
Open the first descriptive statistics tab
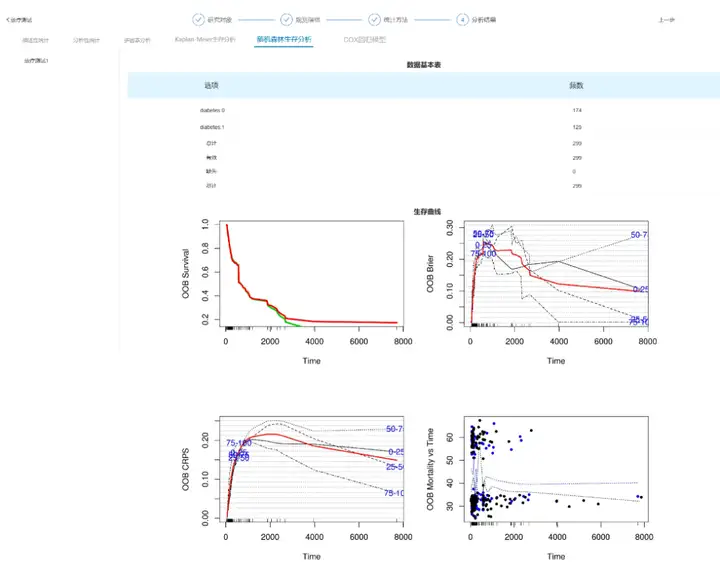pos(35,40)
